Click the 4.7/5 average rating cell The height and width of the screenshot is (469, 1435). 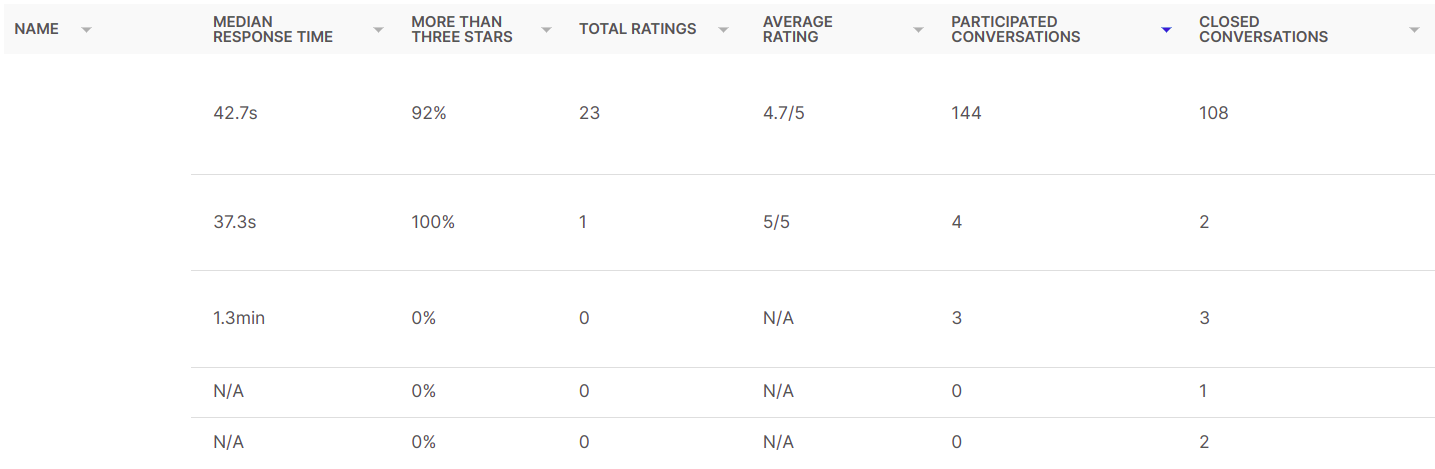click(x=784, y=113)
